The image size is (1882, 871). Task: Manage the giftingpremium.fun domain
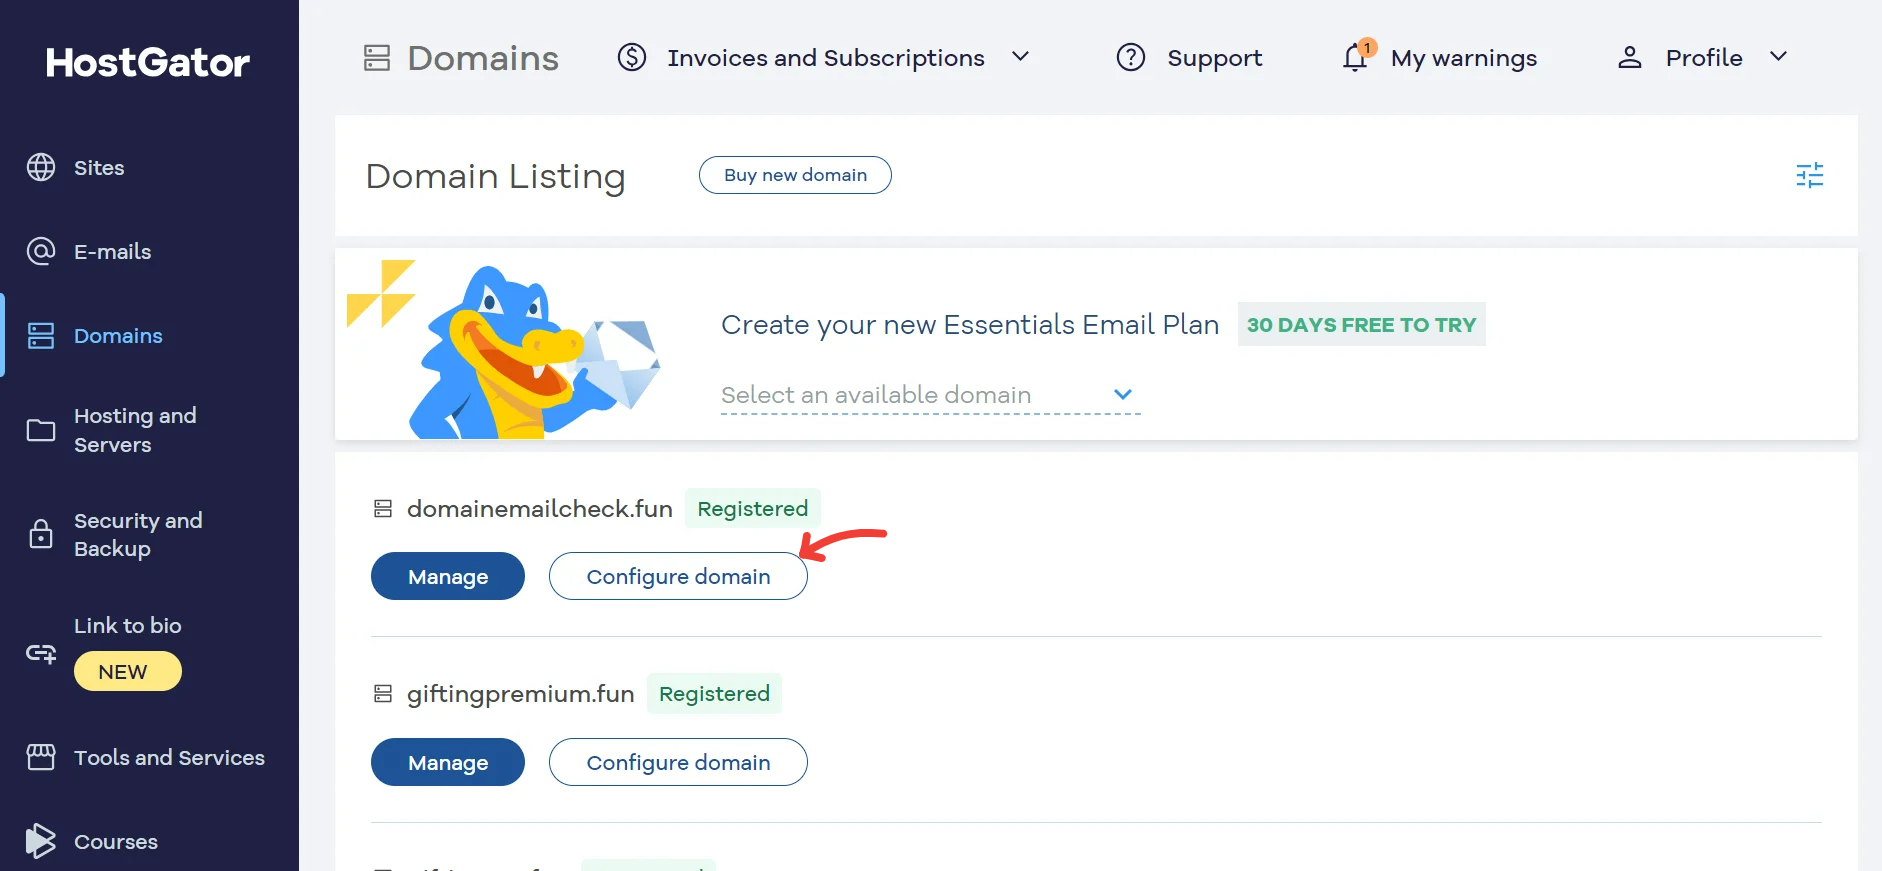pyautogui.click(x=448, y=762)
